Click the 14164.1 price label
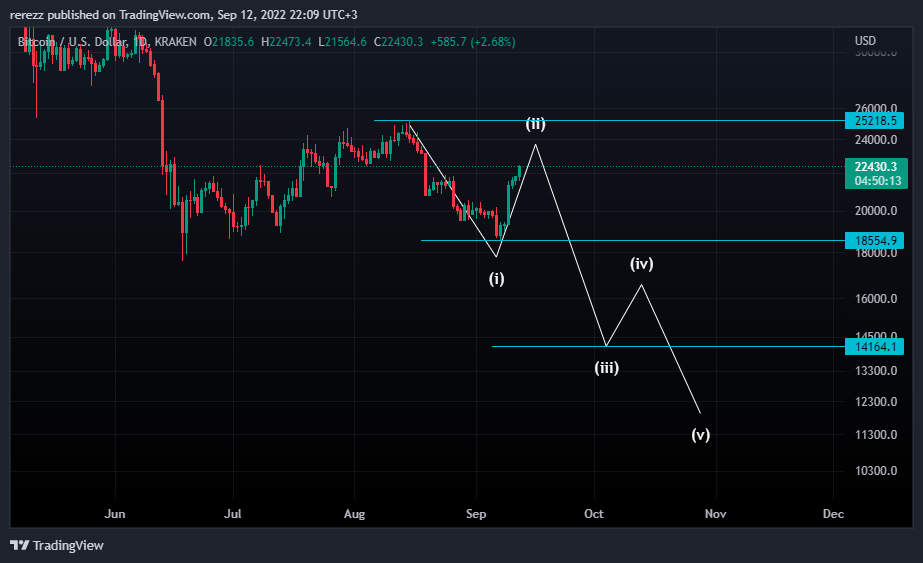This screenshot has height=563, width=923. coord(875,346)
